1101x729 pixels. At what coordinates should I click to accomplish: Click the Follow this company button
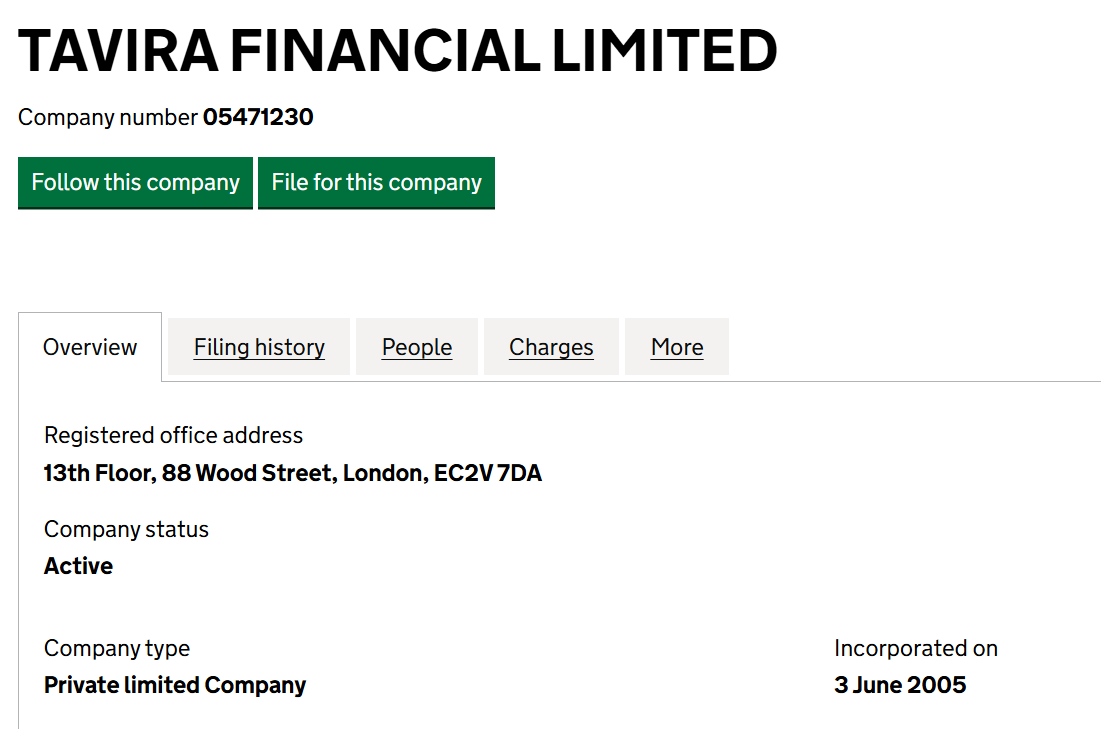pyautogui.click(x=135, y=183)
